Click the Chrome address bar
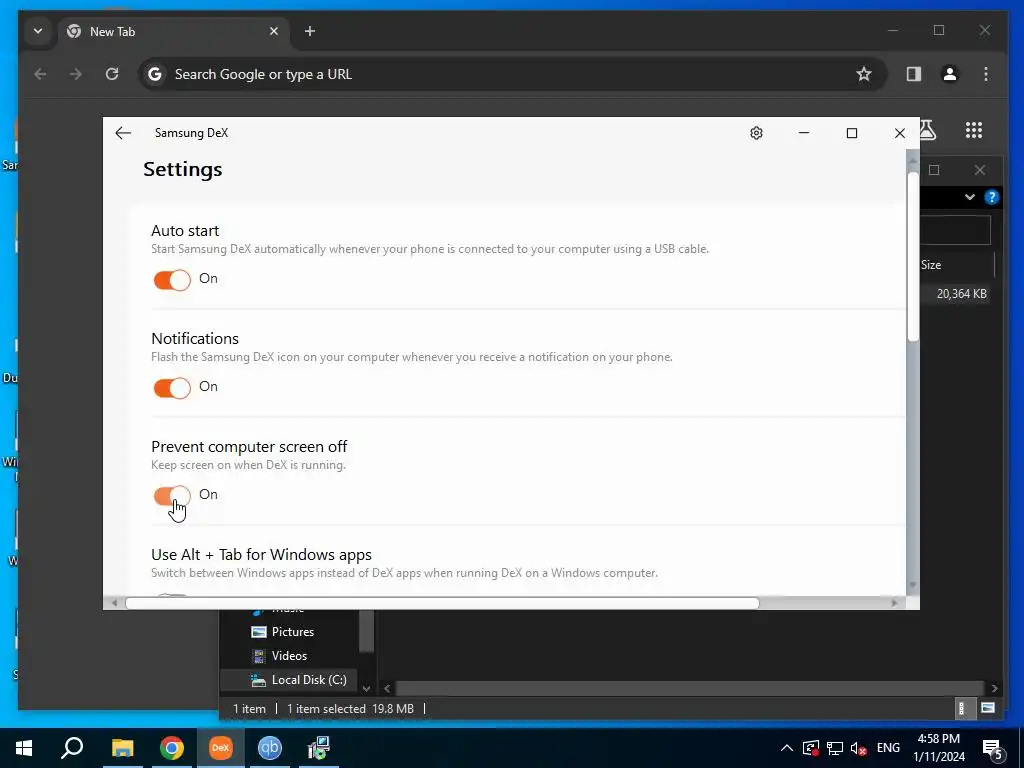Image resolution: width=1024 pixels, height=768 pixels. point(513,74)
